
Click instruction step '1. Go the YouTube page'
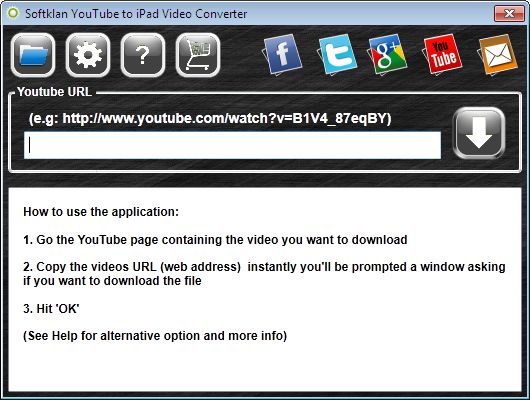[215, 240]
